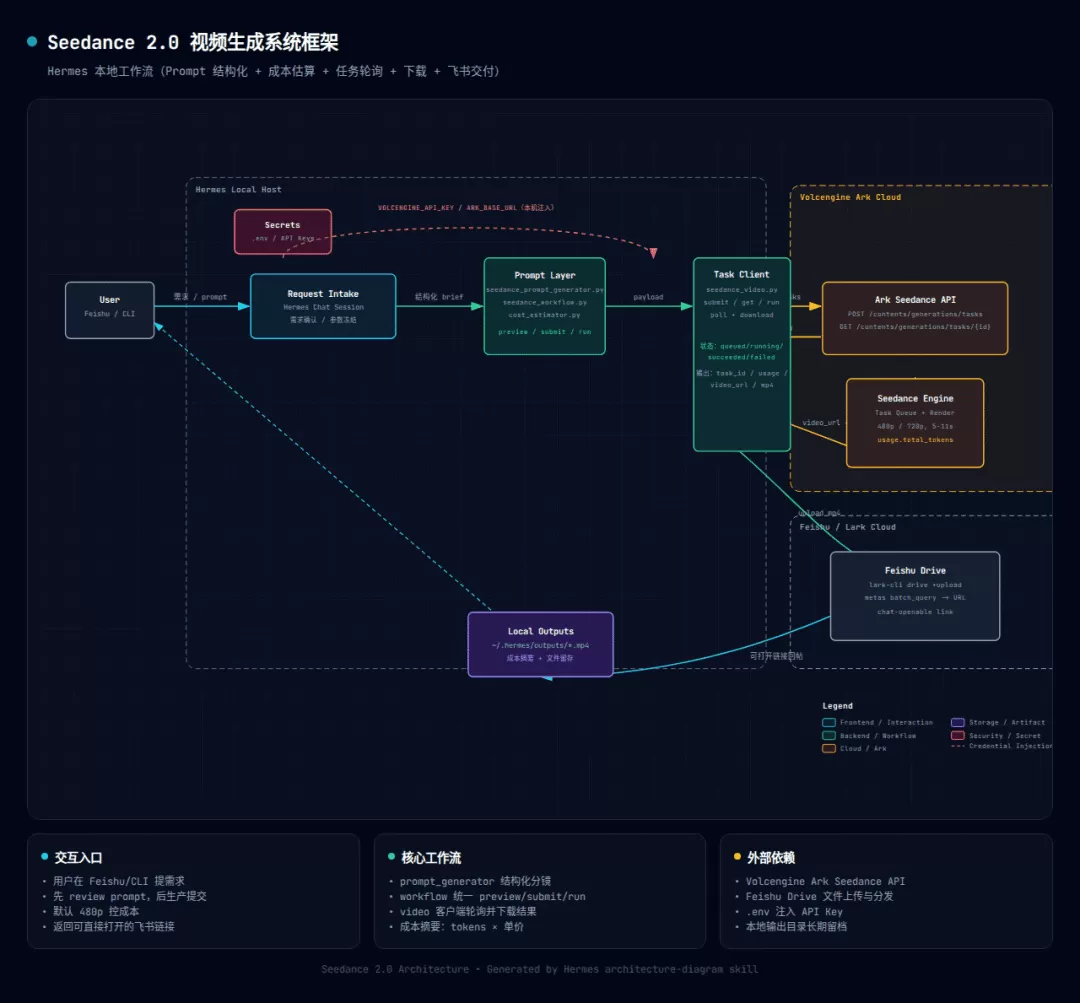Click the "默认 480p 控成本" bullet
1080x1003 pixels.
coord(96,911)
